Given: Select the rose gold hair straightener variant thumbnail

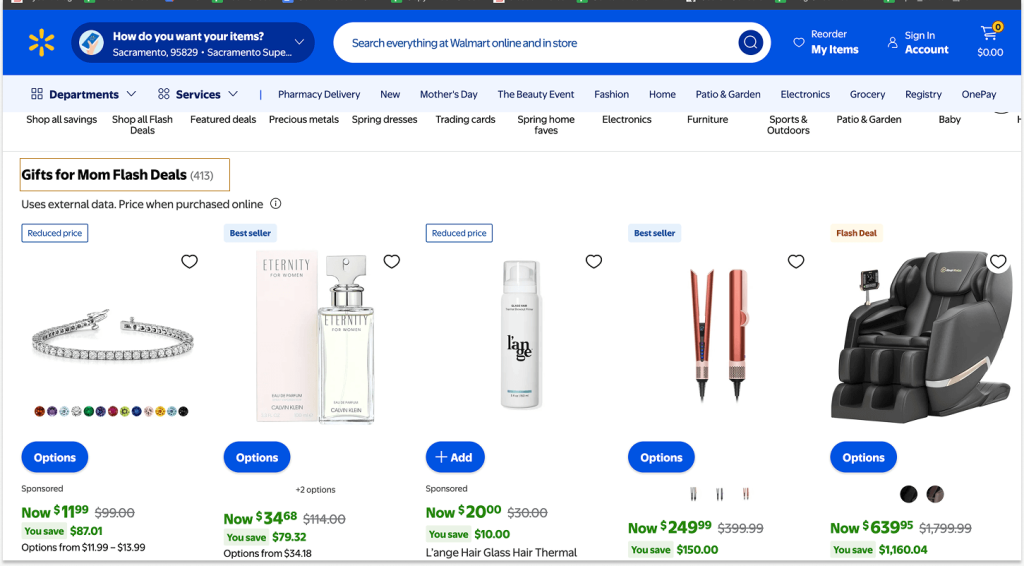Looking at the screenshot, I should click(x=746, y=494).
